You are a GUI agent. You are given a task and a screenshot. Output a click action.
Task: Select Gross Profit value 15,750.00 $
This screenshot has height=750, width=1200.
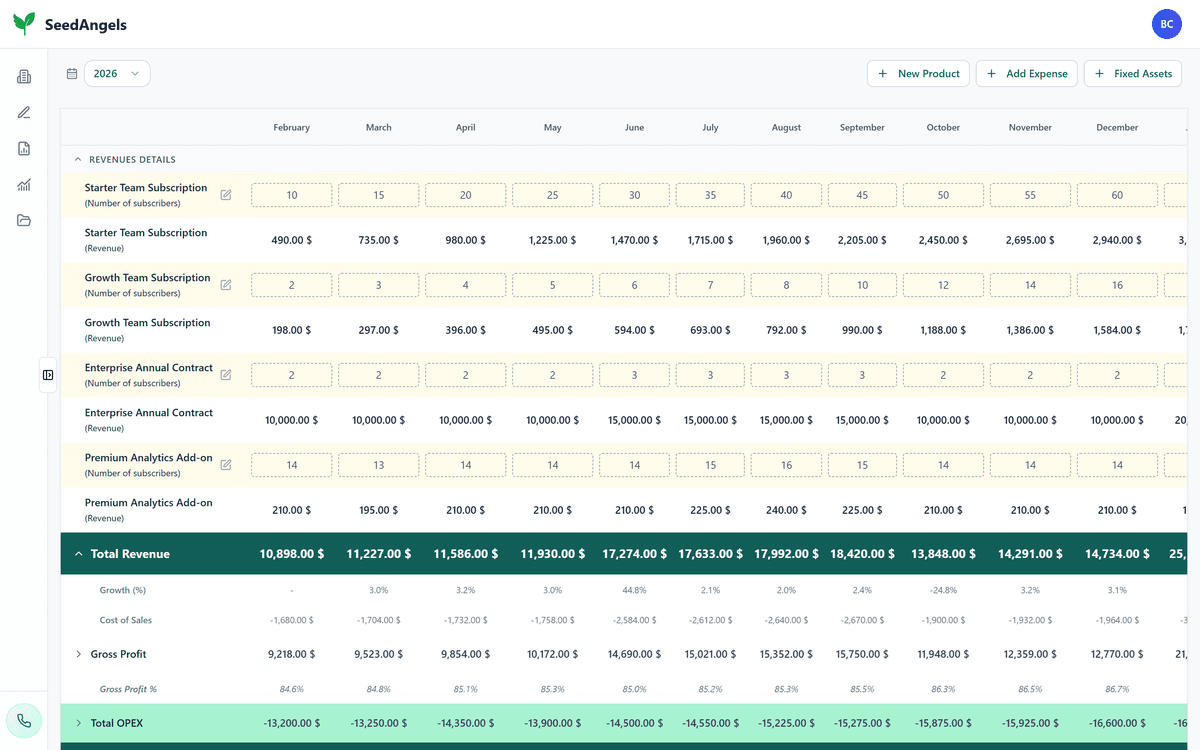(862, 654)
